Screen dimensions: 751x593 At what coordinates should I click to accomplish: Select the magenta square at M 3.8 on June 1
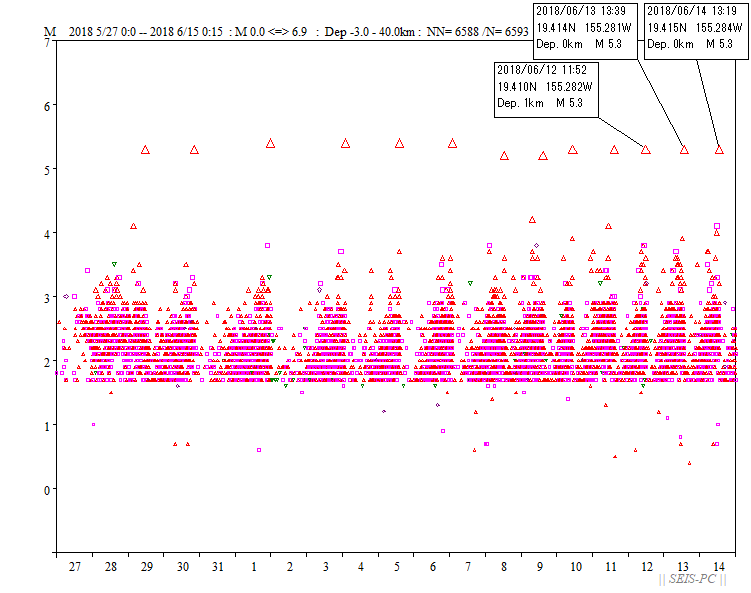point(267,245)
